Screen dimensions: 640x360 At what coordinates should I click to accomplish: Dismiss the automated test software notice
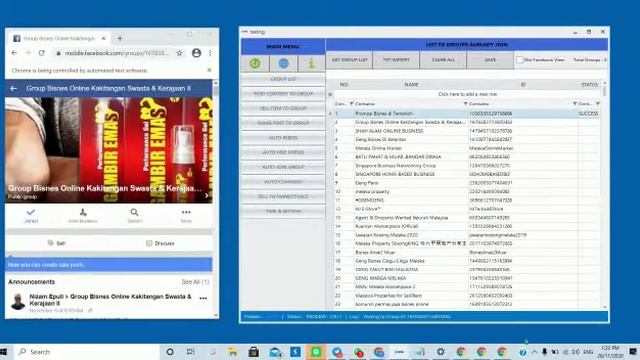(x=209, y=70)
